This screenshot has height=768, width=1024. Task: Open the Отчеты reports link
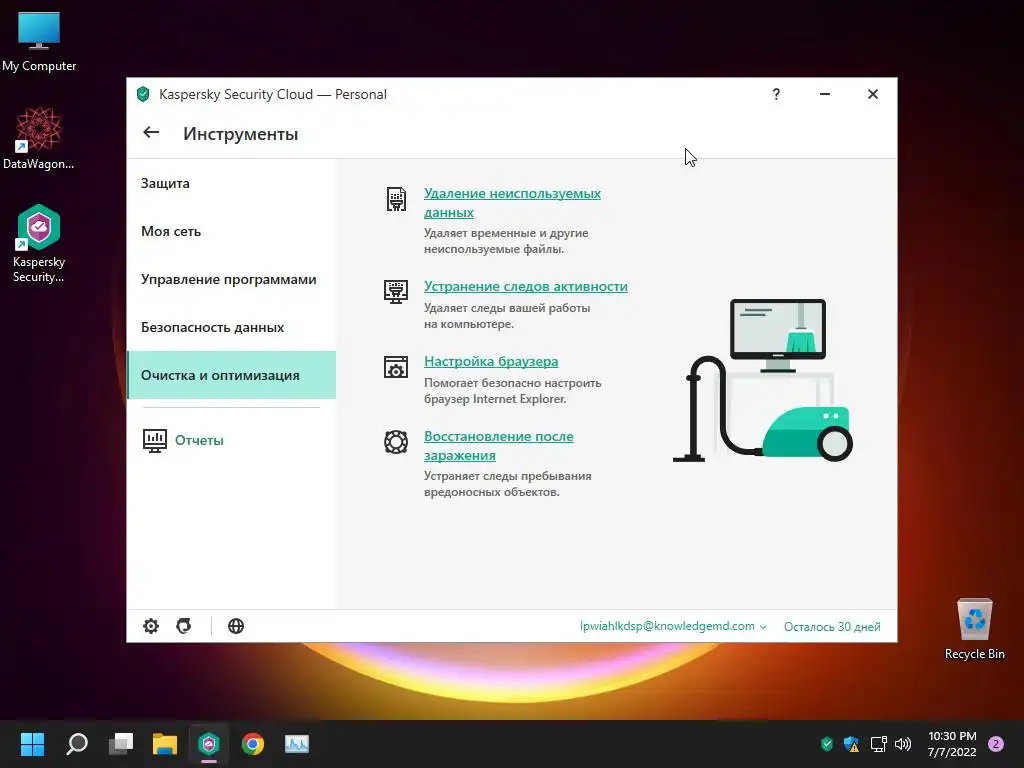click(199, 440)
